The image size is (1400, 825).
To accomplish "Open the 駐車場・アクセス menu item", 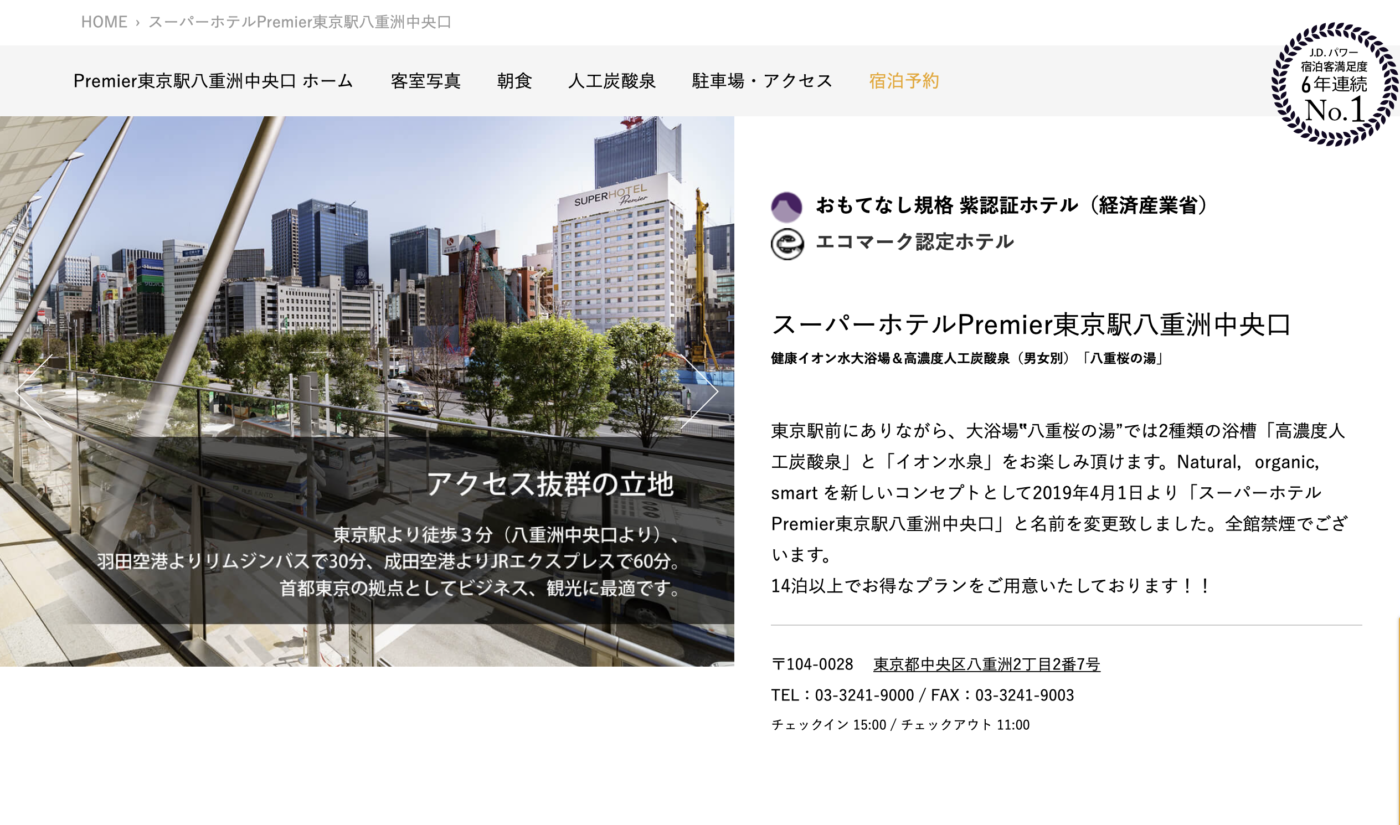I will pyautogui.click(x=762, y=81).
